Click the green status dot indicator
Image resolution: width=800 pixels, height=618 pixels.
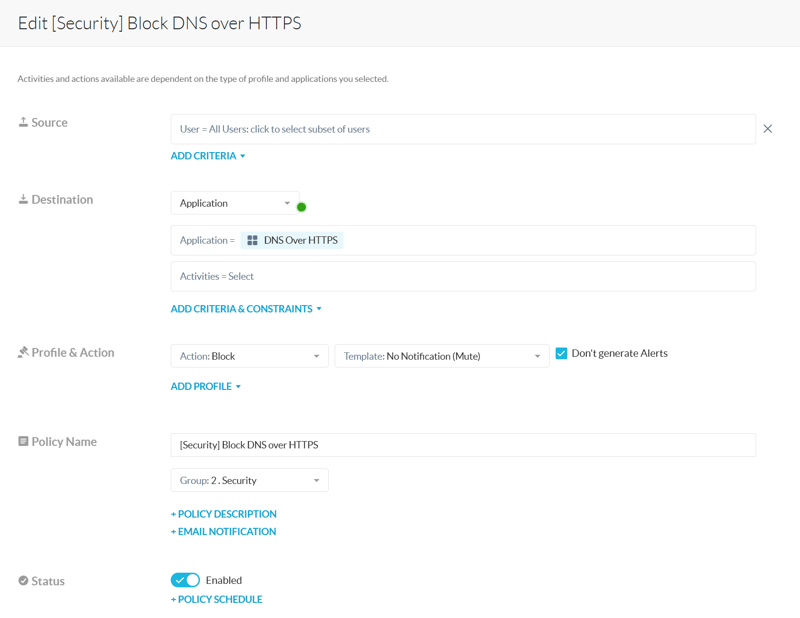(x=301, y=207)
